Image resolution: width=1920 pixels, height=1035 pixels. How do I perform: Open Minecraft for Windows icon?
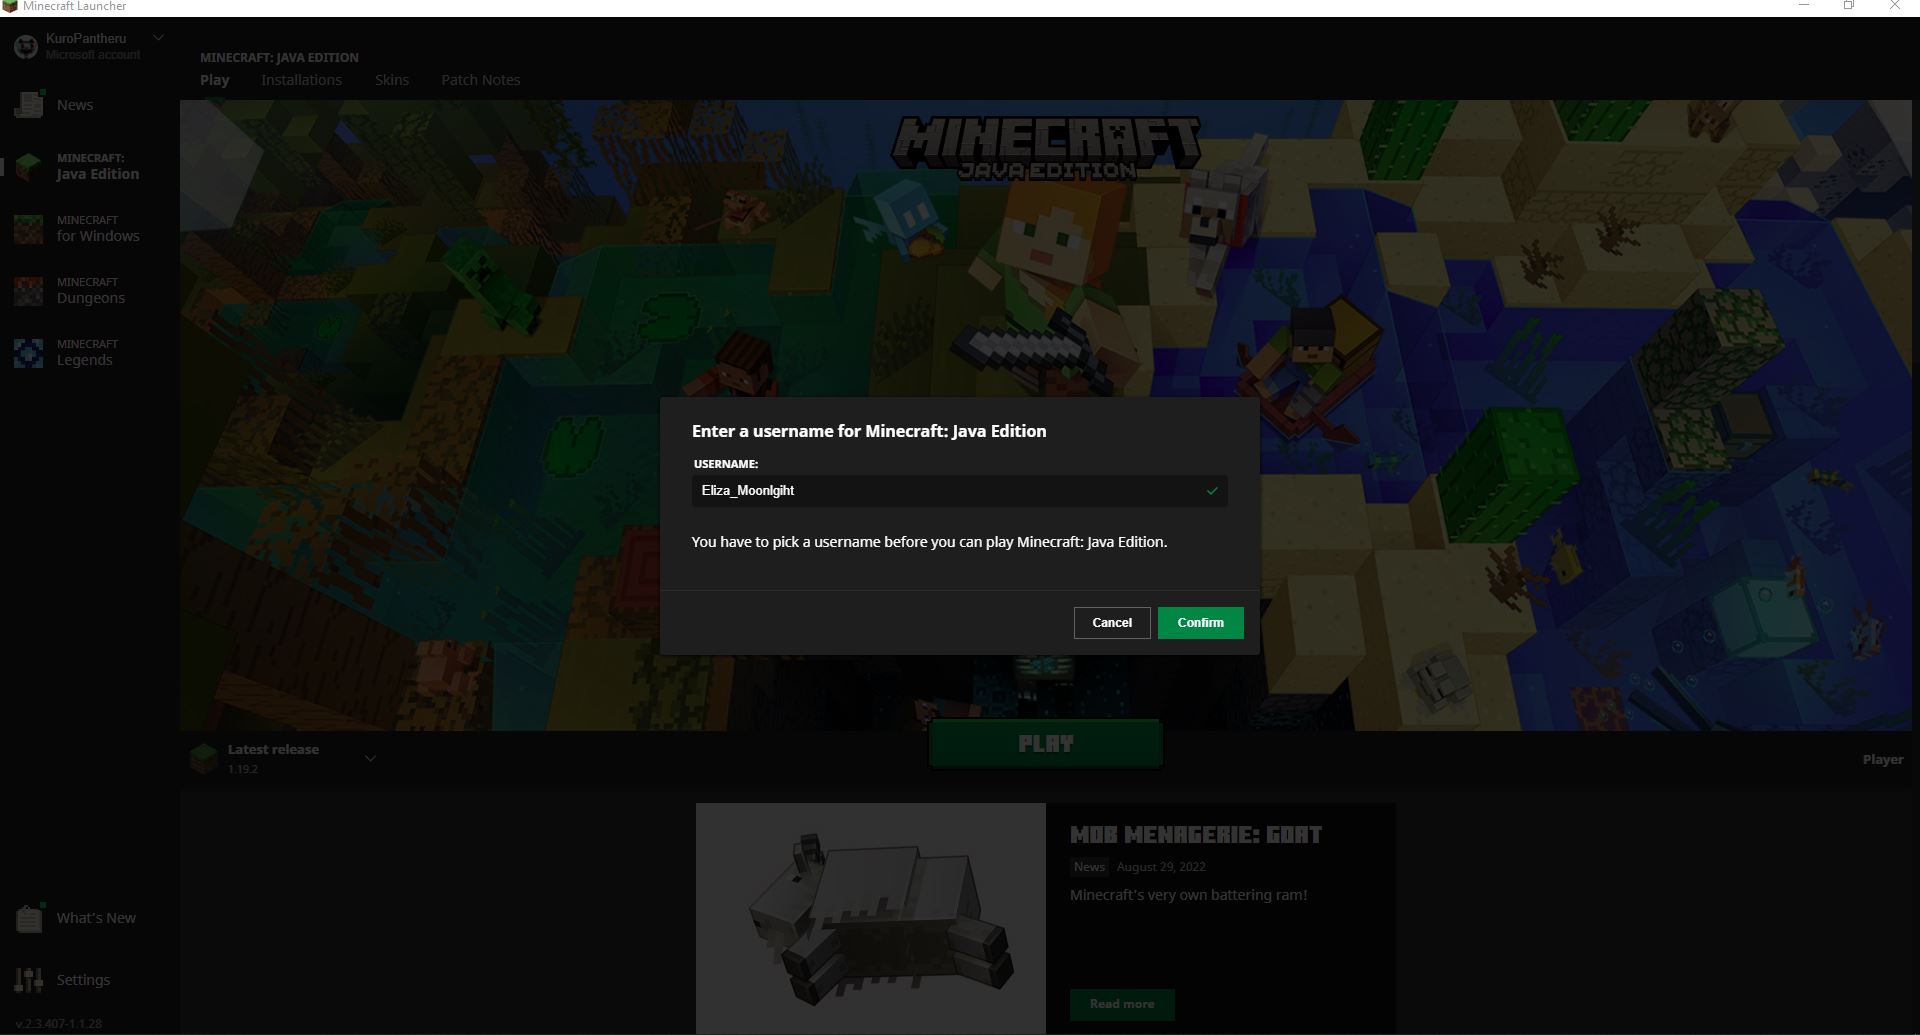pyautogui.click(x=29, y=228)
